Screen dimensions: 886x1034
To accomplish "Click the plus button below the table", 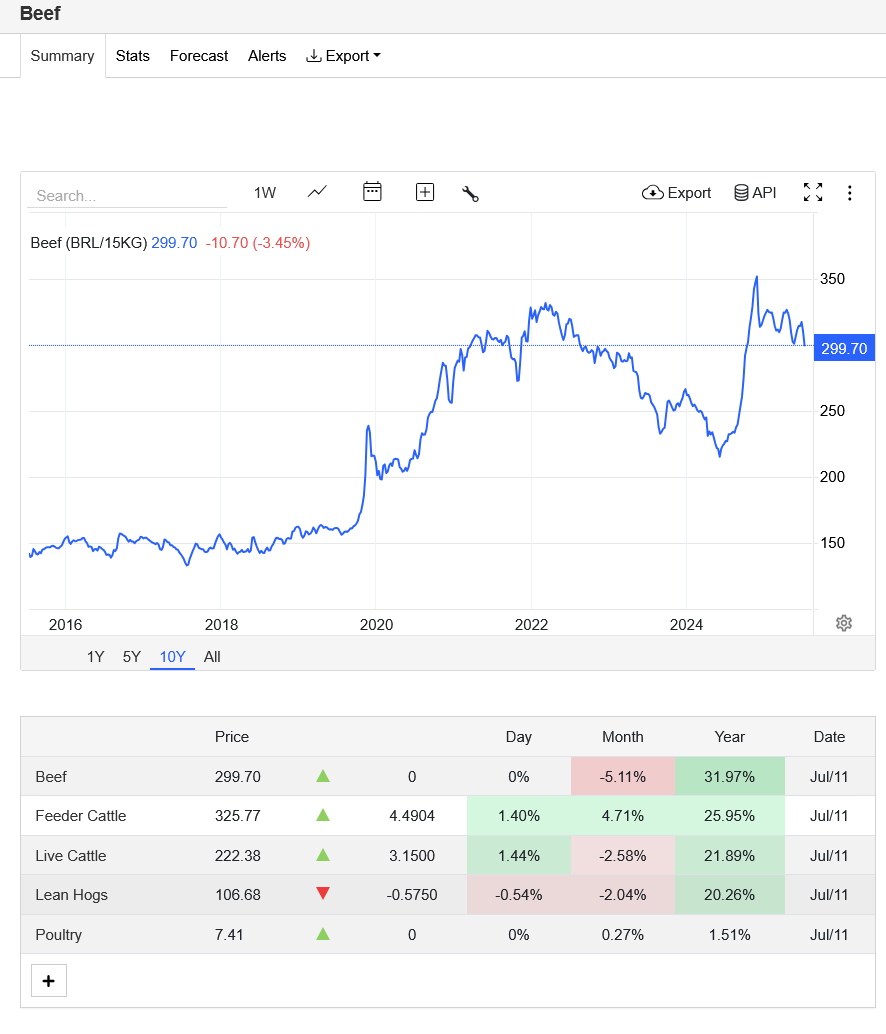I will (x=49, y=981).
